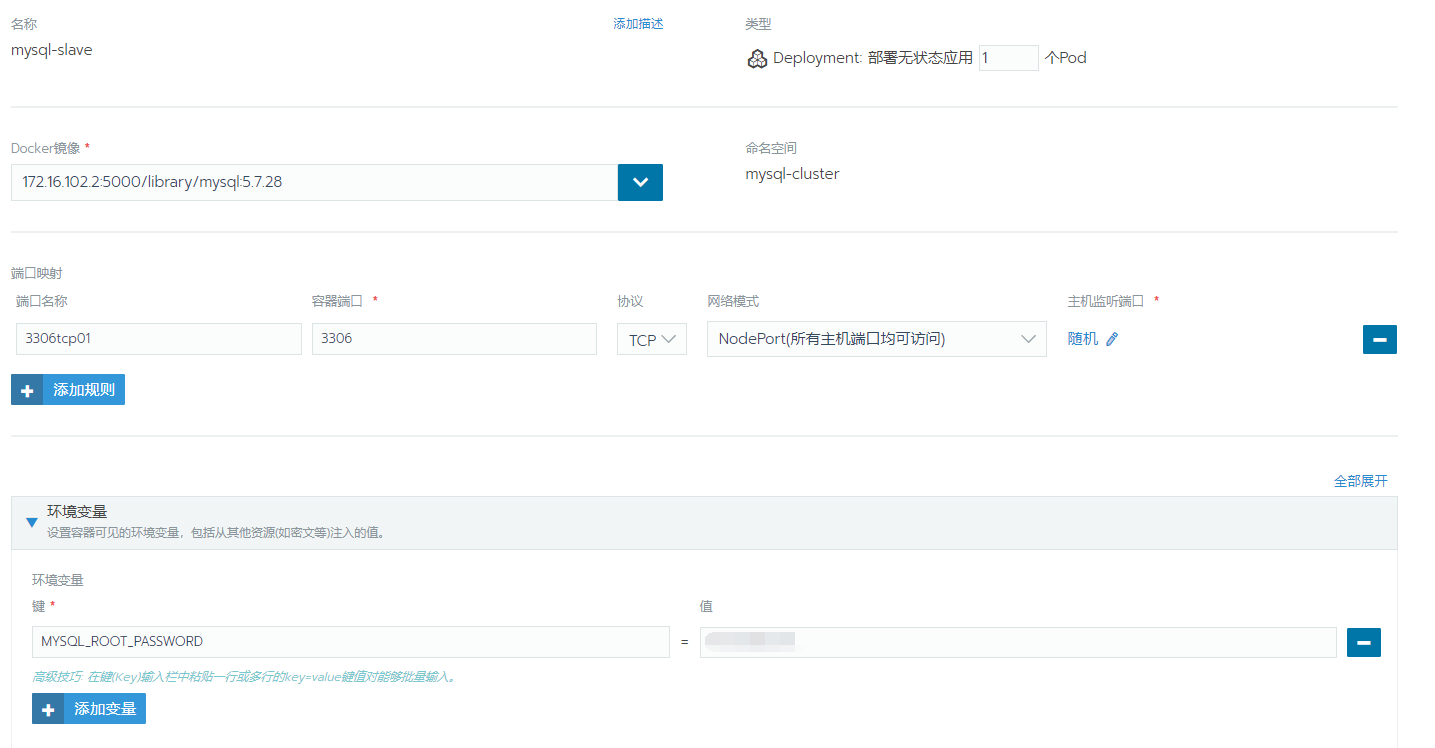
Task: Click the 添加规则 button
Action: tap(68, 390)
